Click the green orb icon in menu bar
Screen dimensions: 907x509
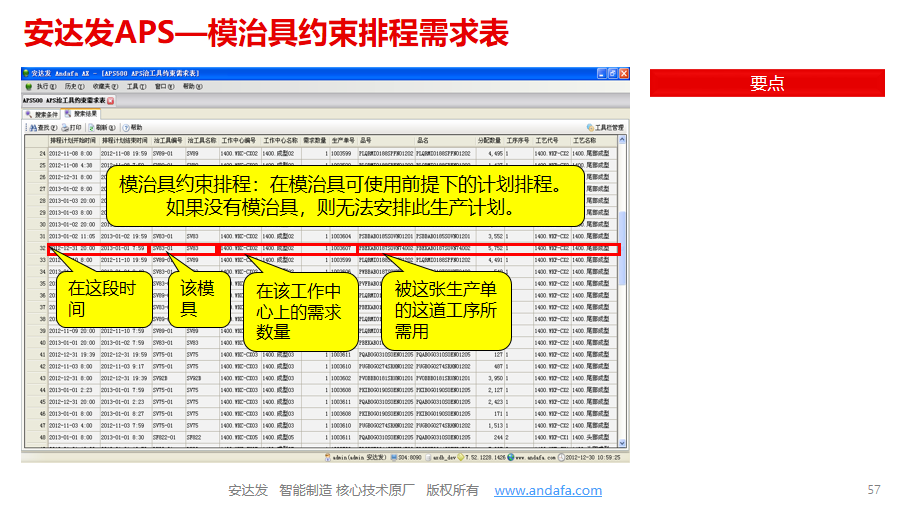coord(28,87)
